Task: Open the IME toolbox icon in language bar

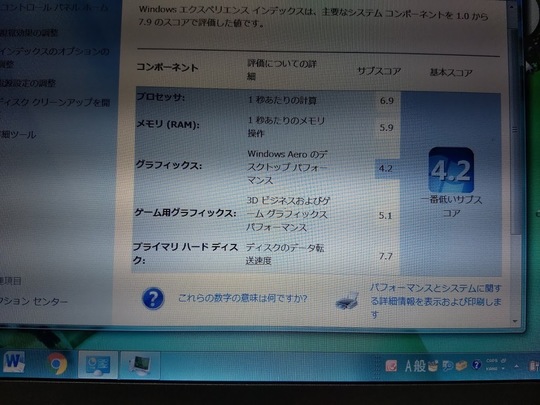Action: coord(461,365)
